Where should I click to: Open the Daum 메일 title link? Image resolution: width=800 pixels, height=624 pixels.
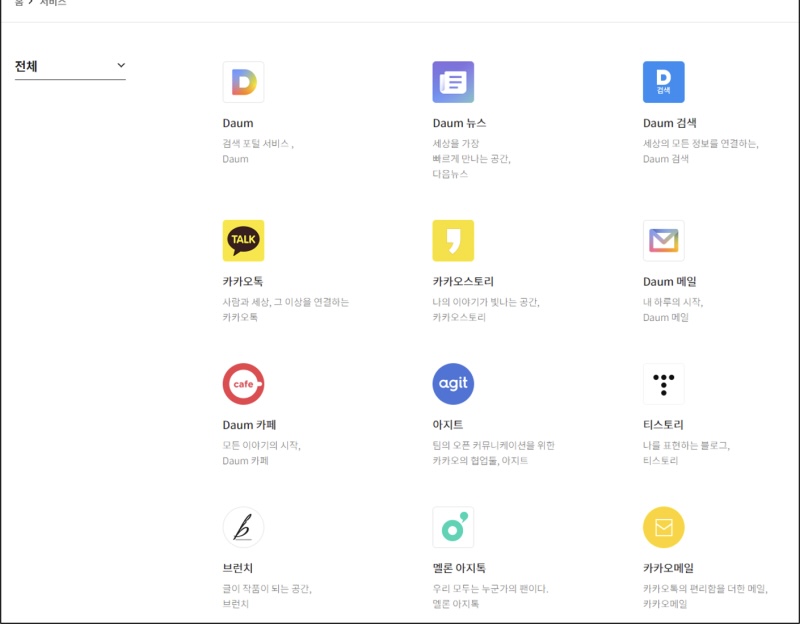(669, 282)
